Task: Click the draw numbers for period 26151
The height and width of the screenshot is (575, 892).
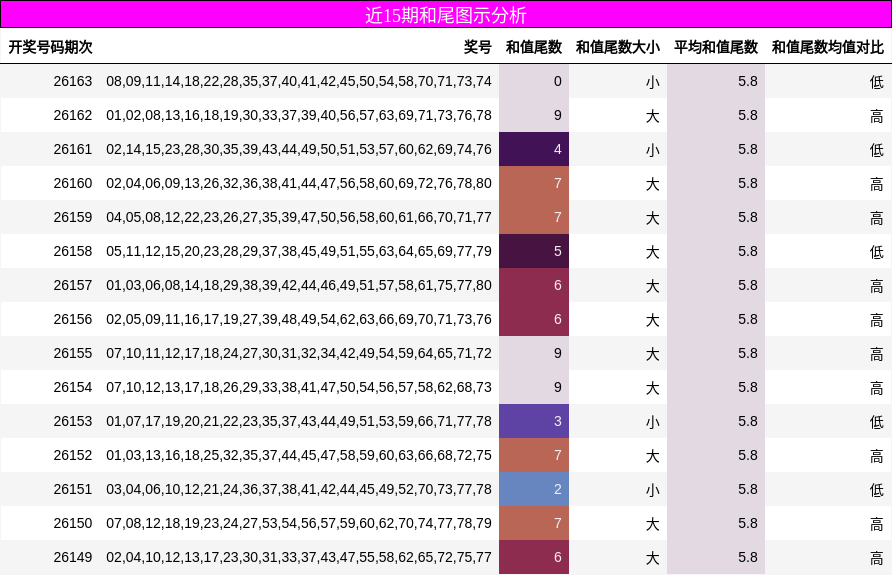Action: tap(299, 489)
